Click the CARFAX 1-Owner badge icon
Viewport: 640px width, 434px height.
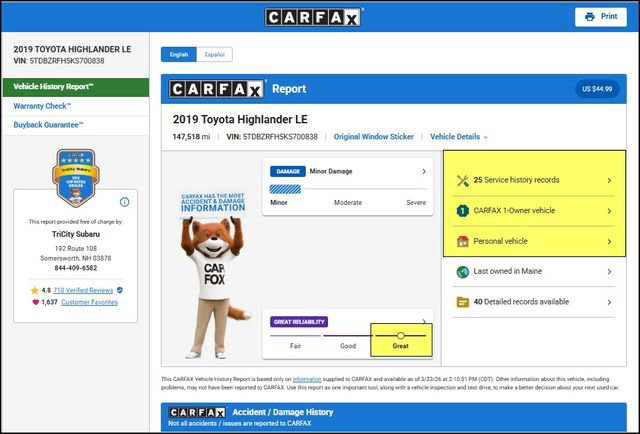point(462,211)
